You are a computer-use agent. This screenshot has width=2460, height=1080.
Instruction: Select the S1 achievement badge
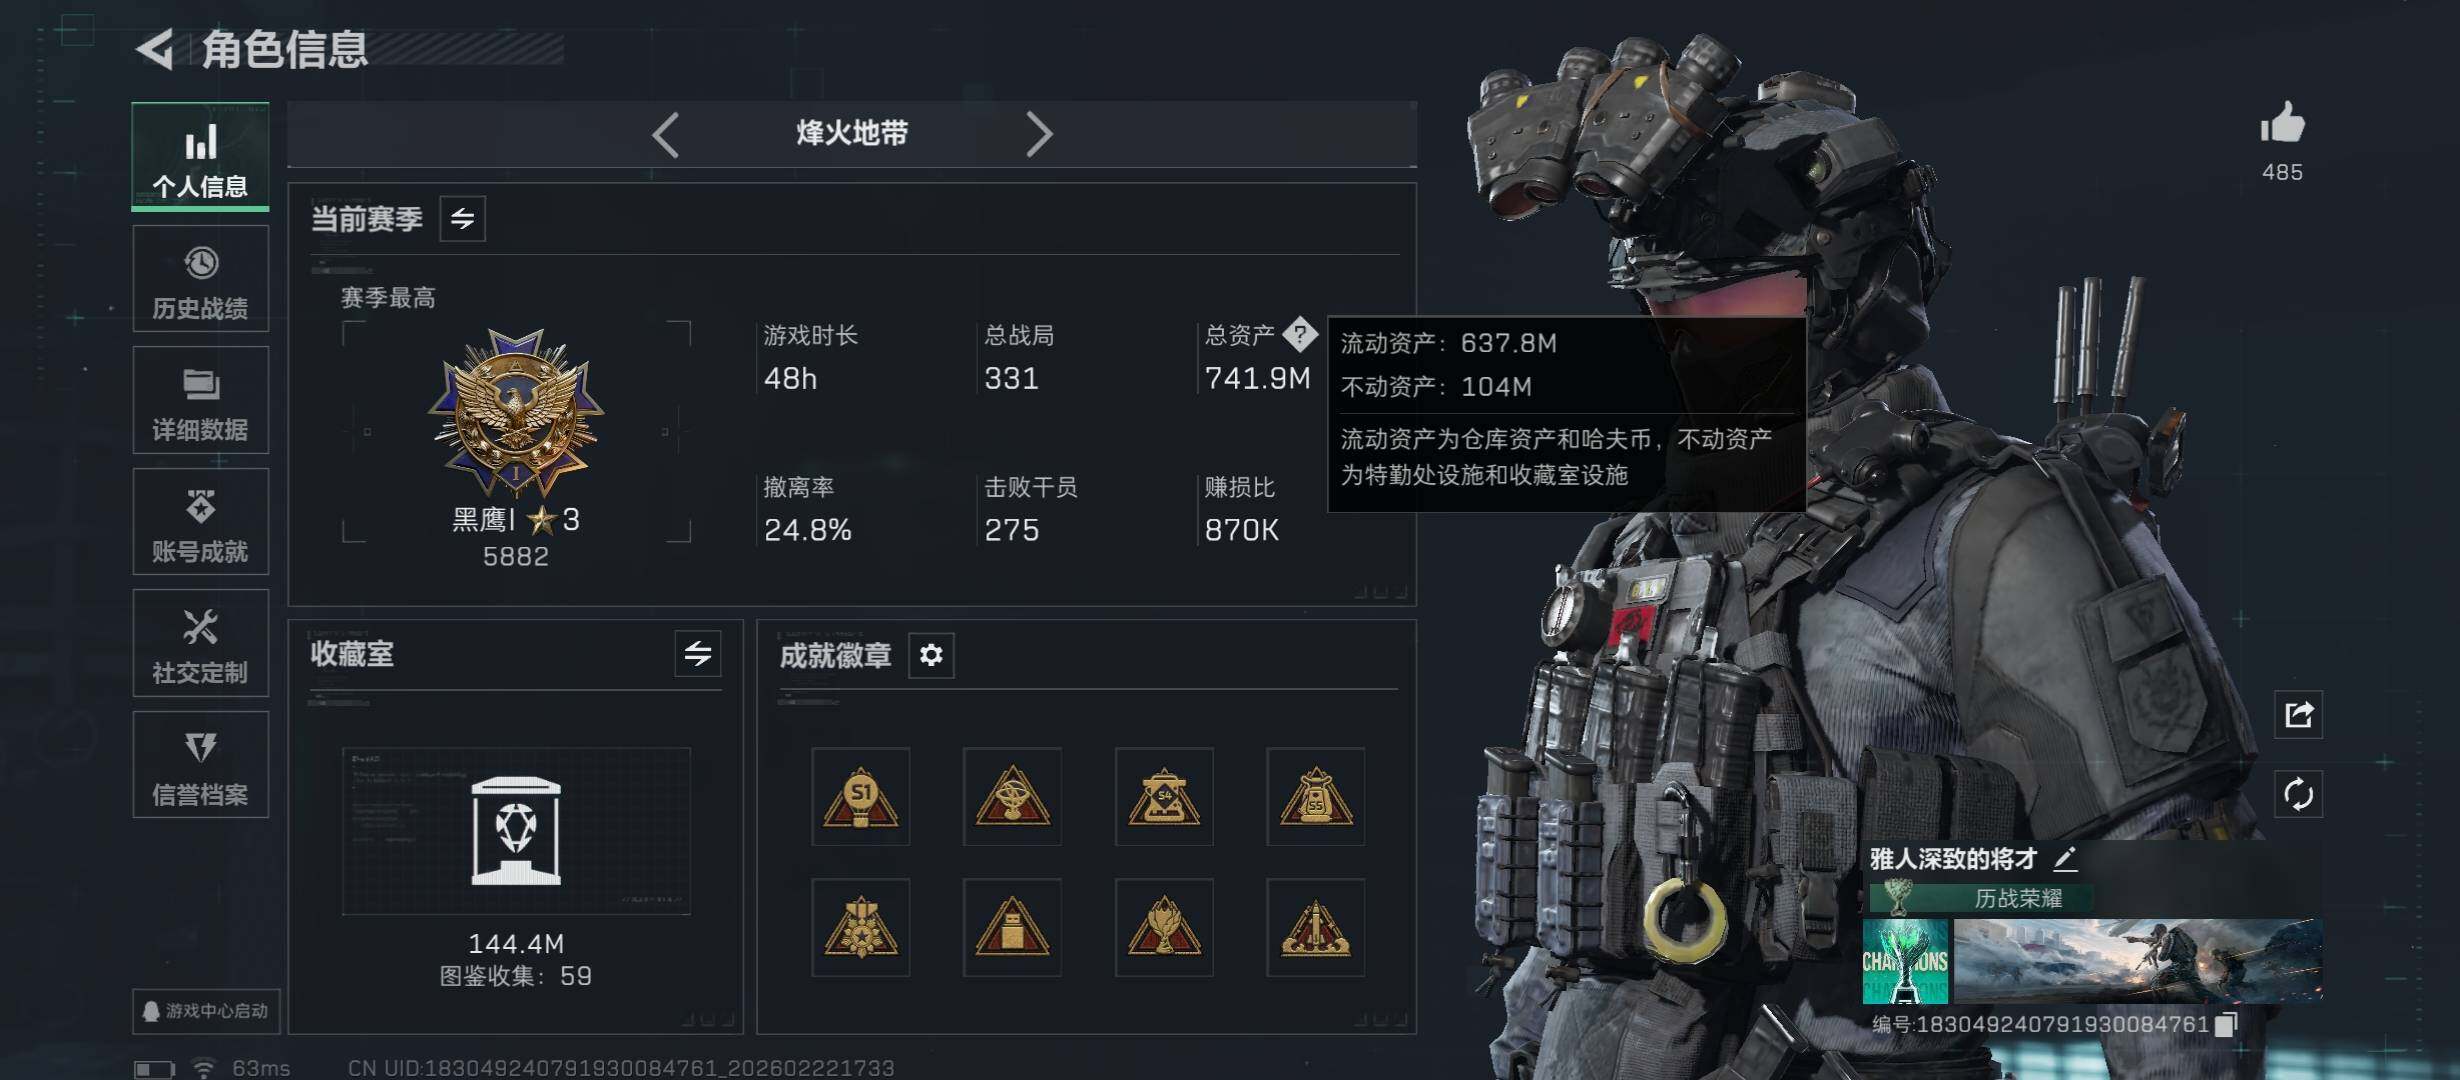pyautogui.click(x=860, y=797)
